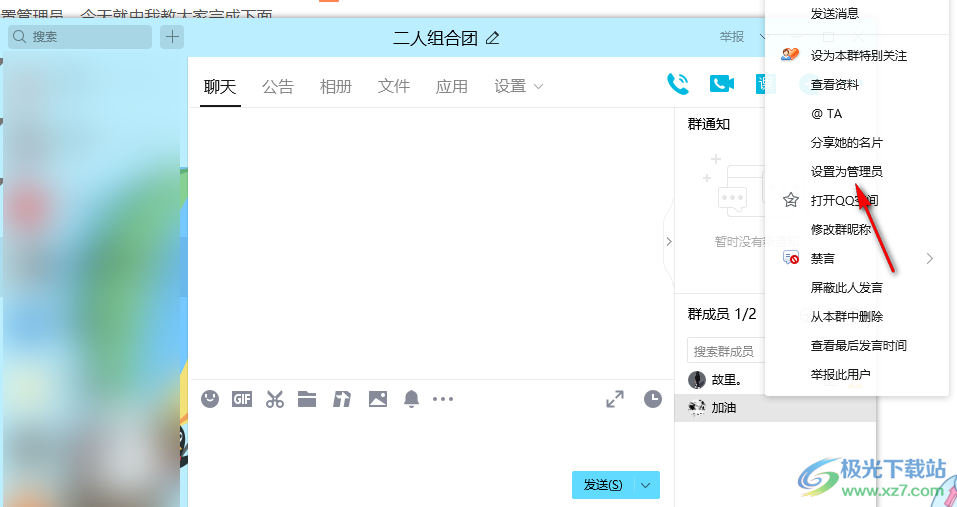The height and width of the screenshot is (507, 957).
Task: Select member name 故里。 in list
Action: click(726, 379)
